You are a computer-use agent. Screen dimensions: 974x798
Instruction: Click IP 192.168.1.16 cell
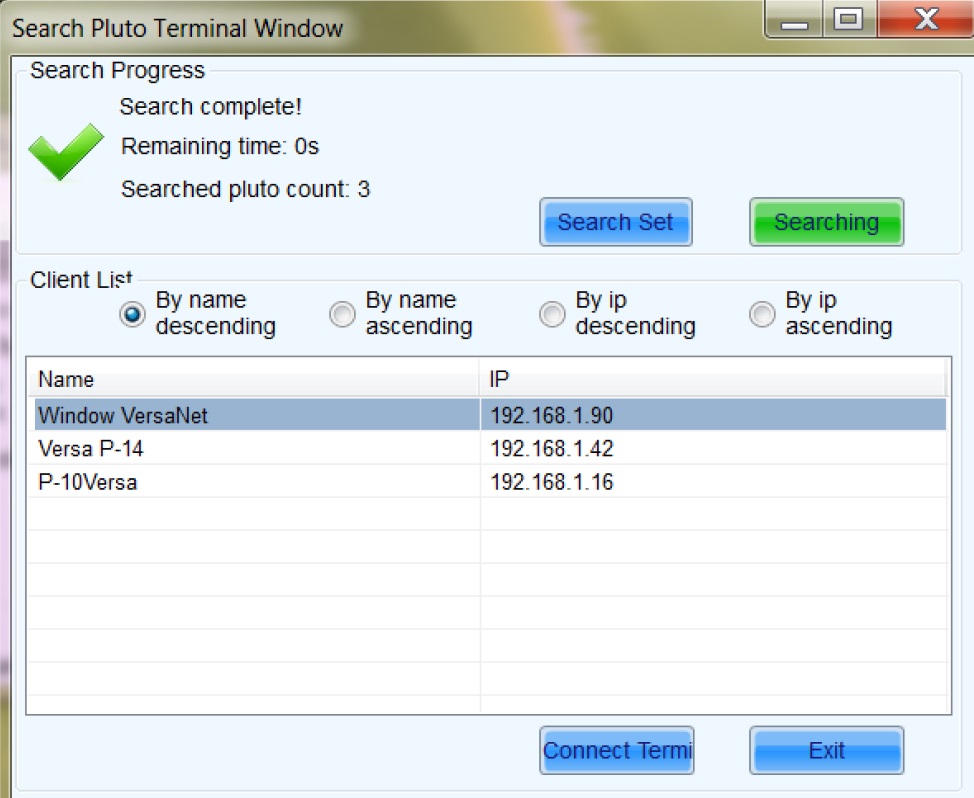(712, 482)
